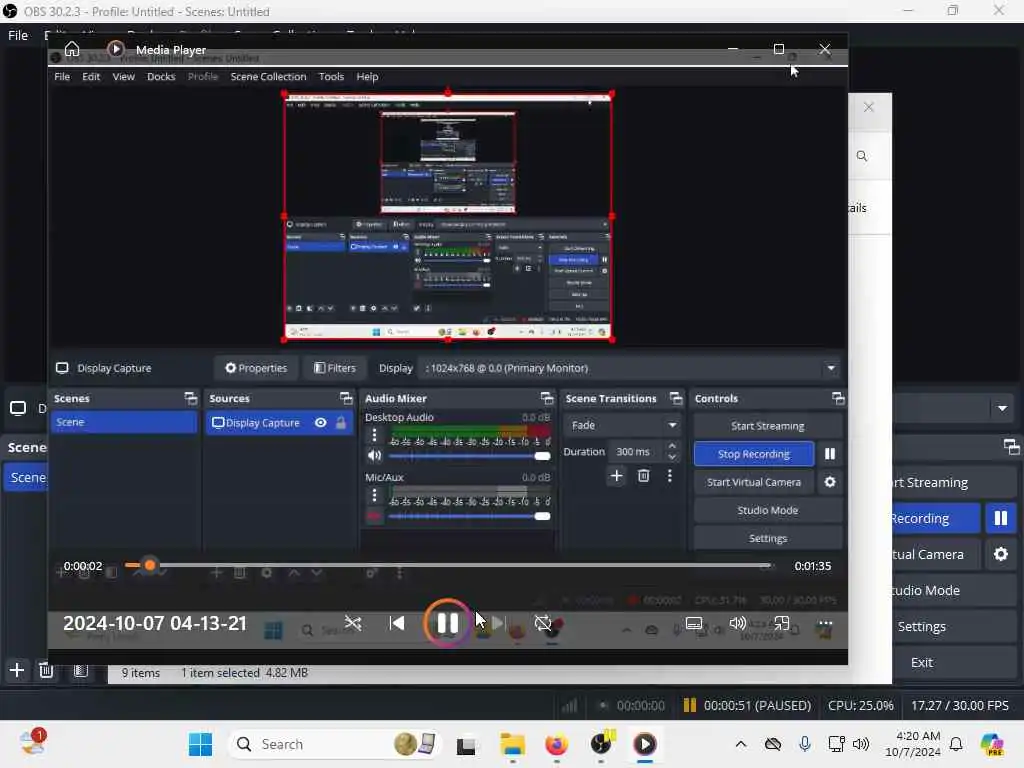Click the search icon in File Explorer window
1024x768 pixels.
point(862,156)
